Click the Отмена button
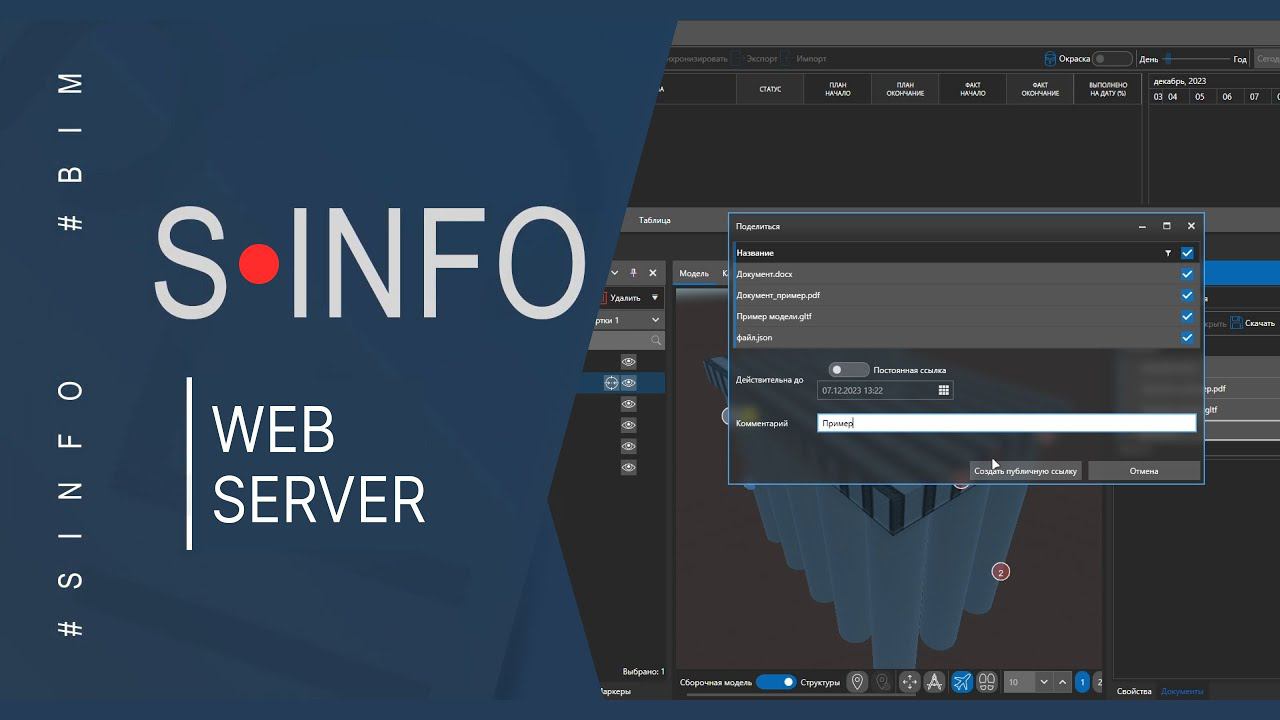The image size is (1280, 720). (1144, 471)
